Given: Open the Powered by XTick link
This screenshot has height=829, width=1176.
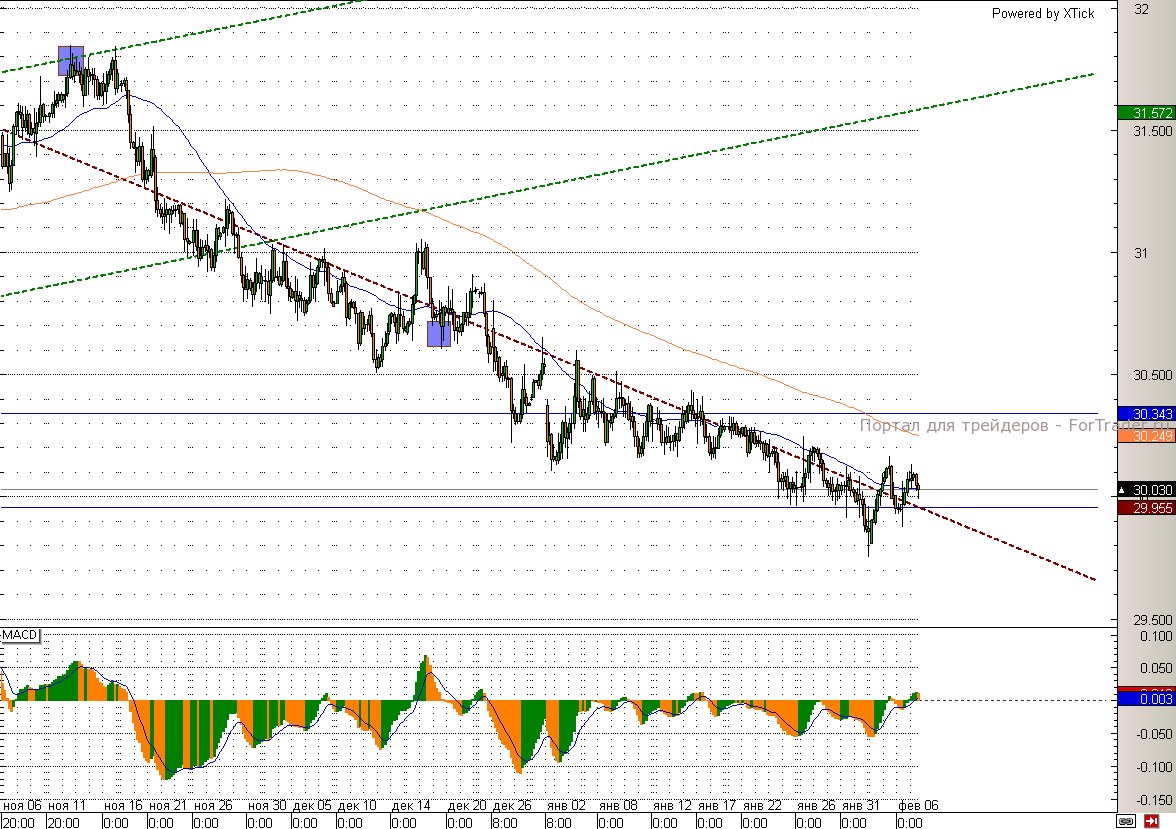Looking at the screenshot, I should coord(1042,13).
